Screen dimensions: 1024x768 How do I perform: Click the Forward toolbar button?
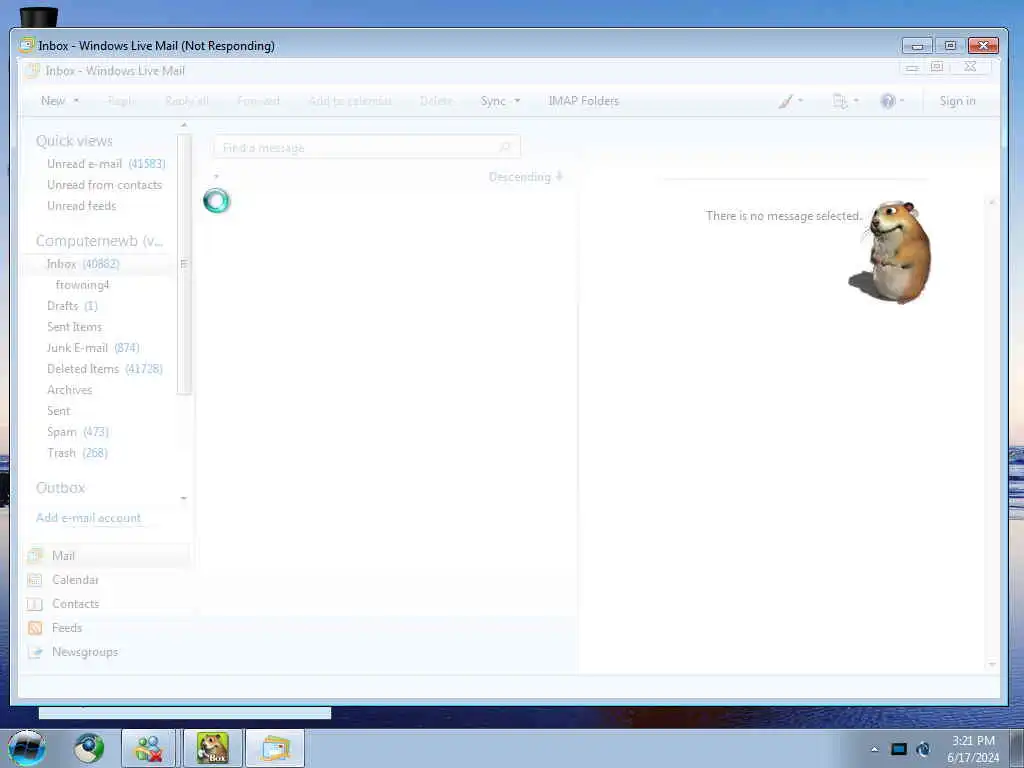click(259, 101)
